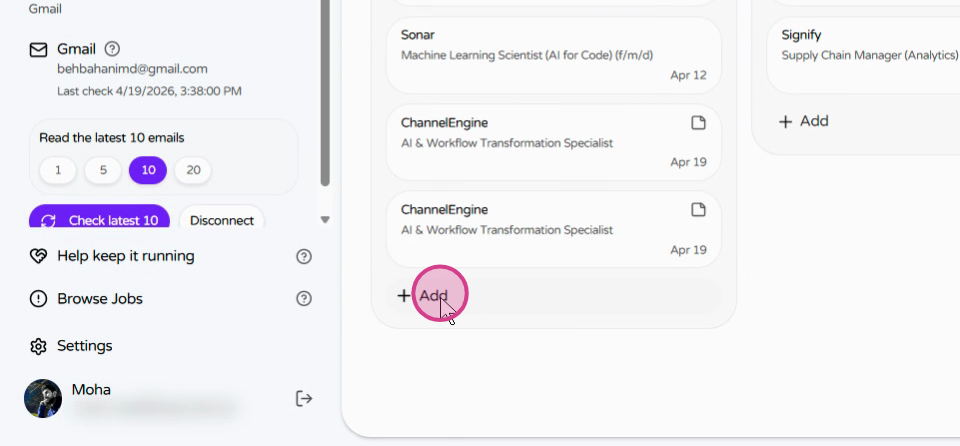This screenshot has height=446, width=960.
Task: Open the Settings gear icon
Action: click(x=38, y=346)
